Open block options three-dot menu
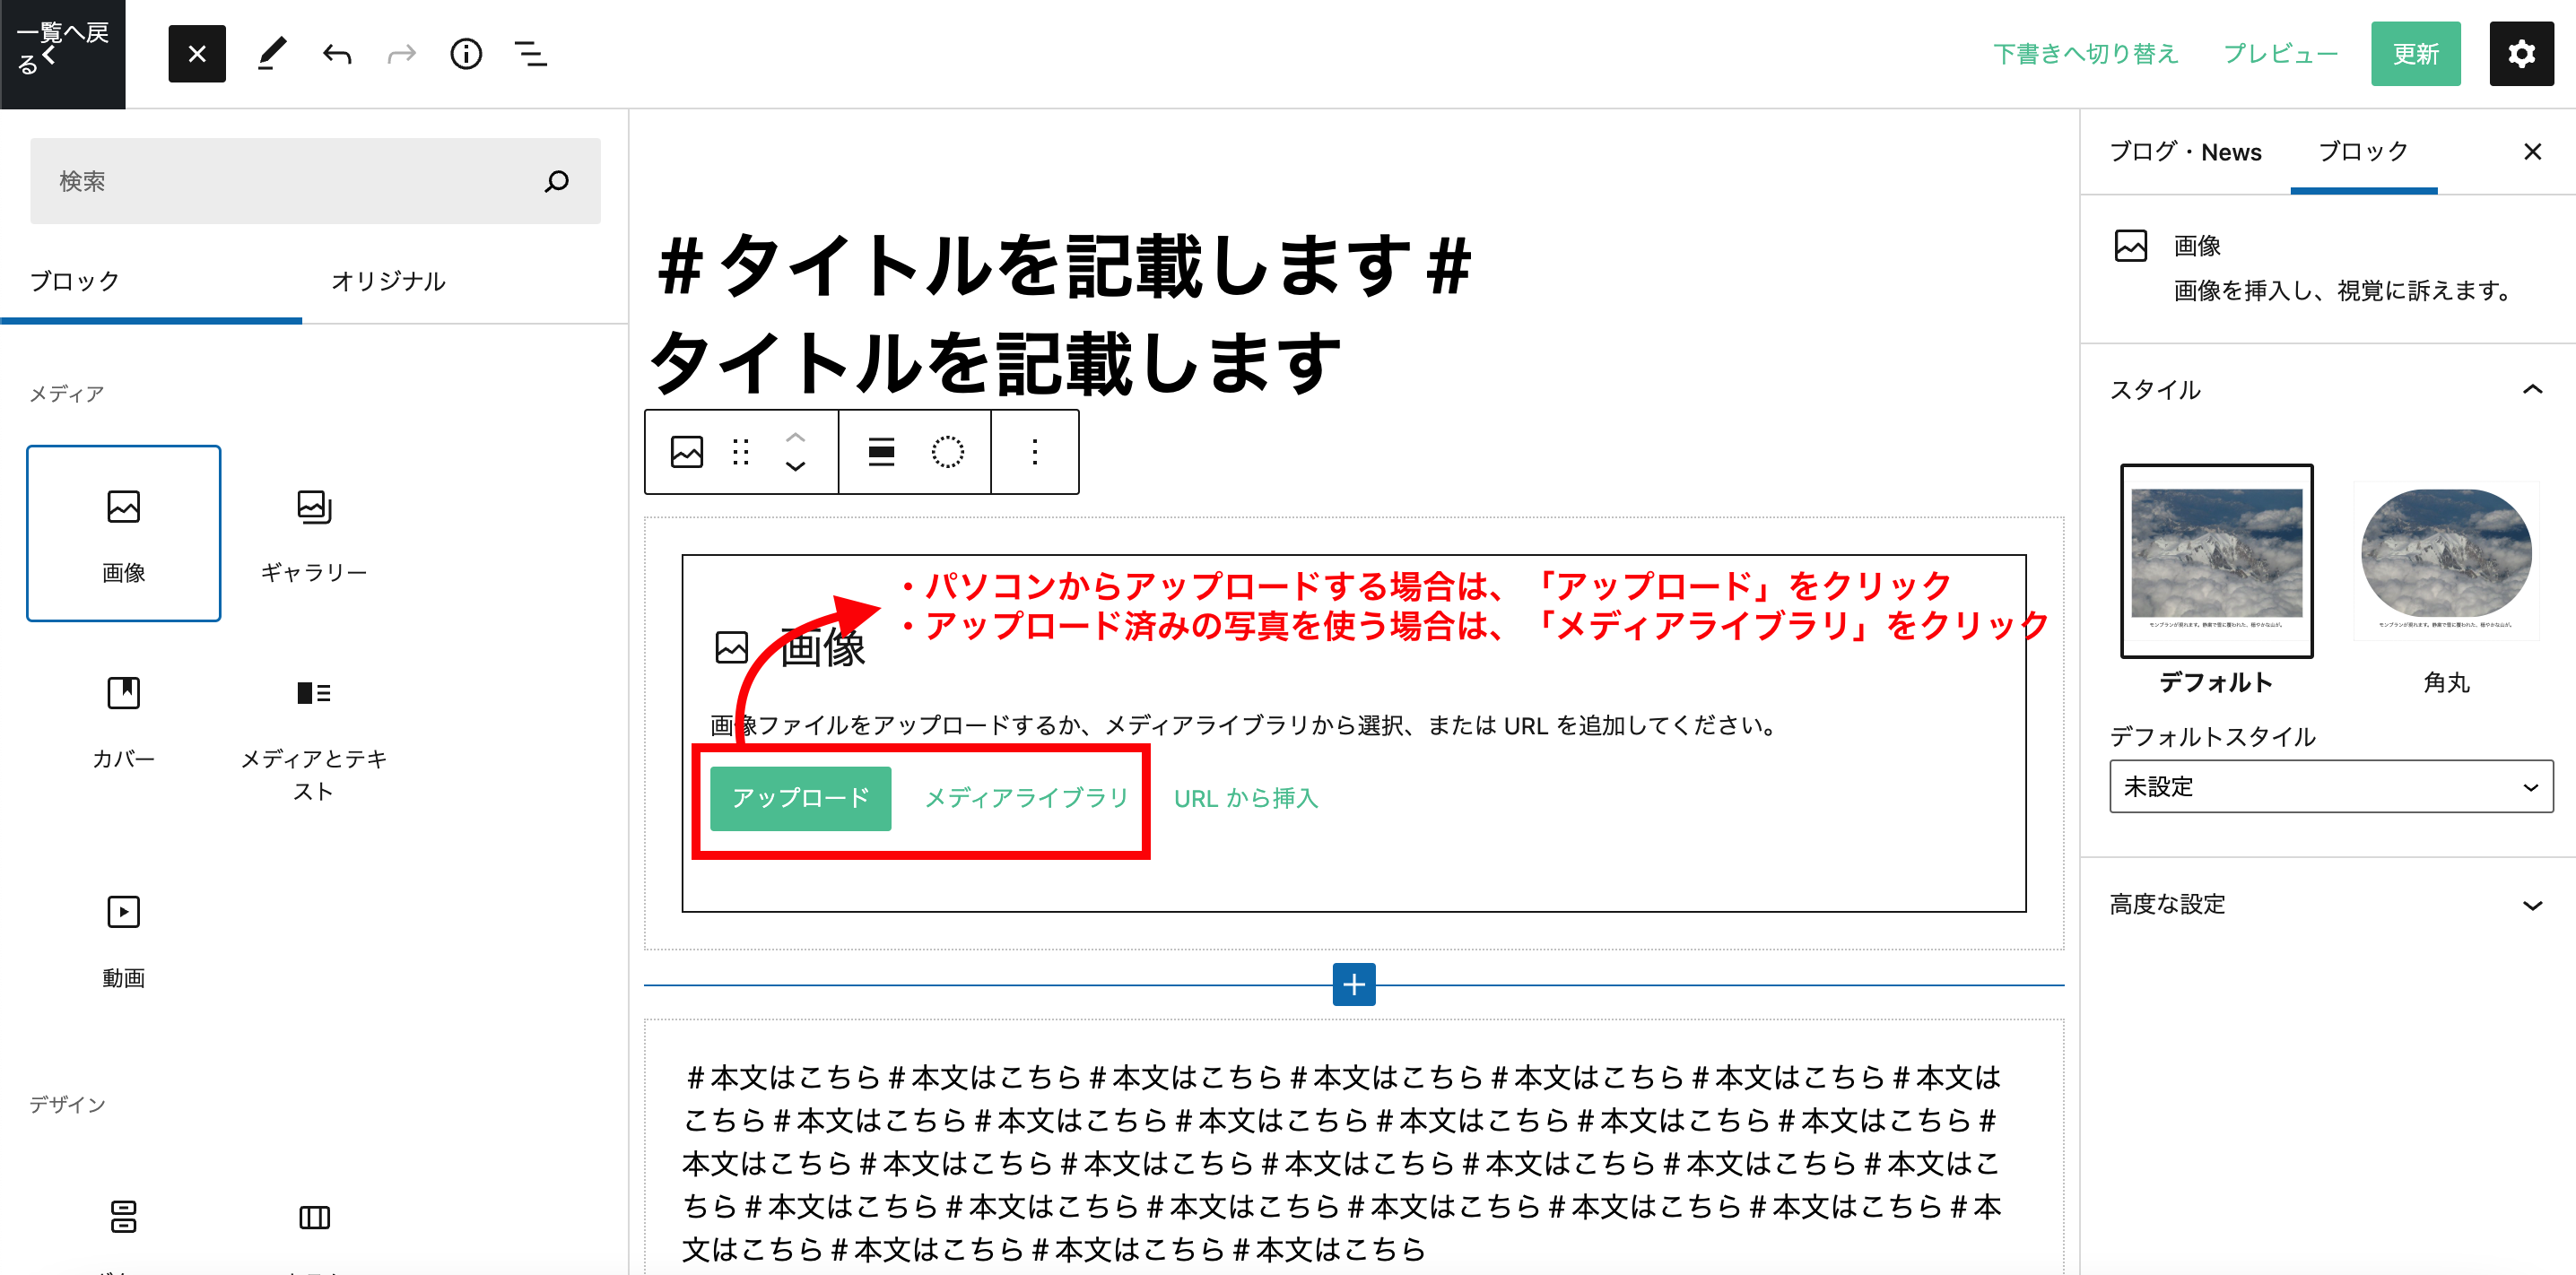Screen dimensions: 2576x1275 tap(1035, 452)
